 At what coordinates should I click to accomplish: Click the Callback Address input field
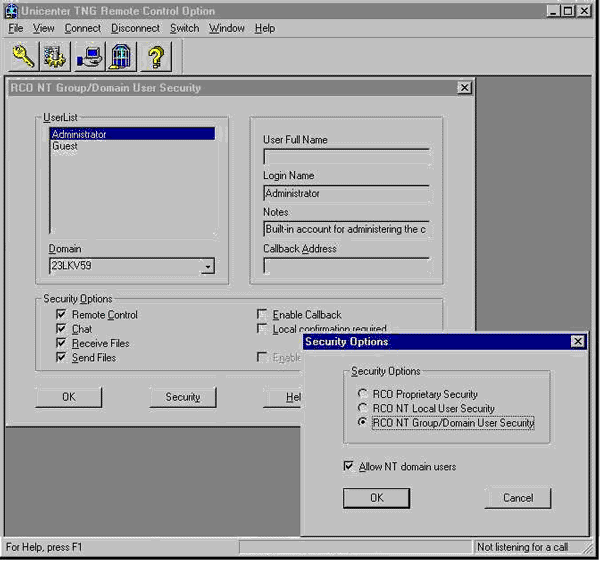tap(346, 266)
